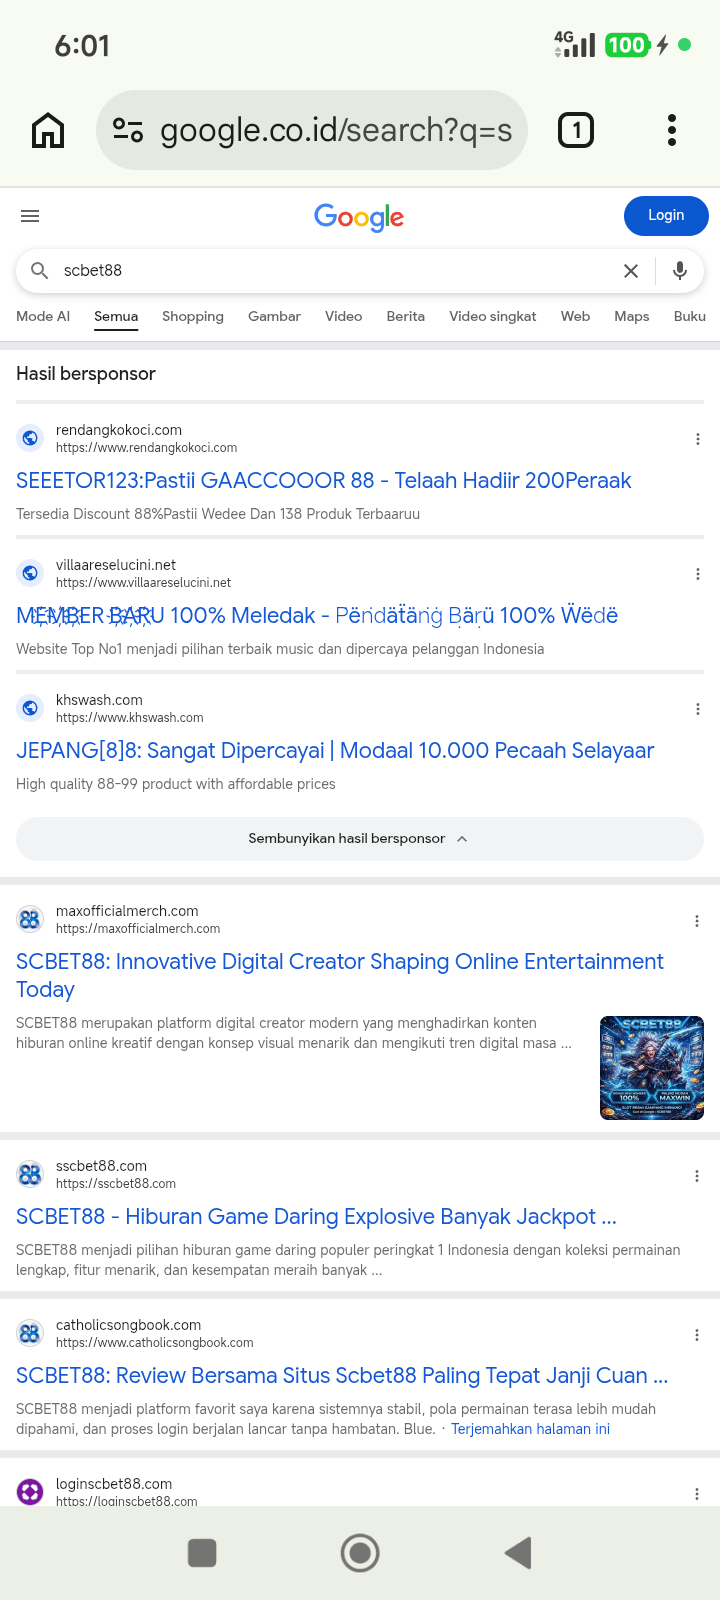Viewport: 720px width, 1600px height.
Task: Click the blue Login button
Action: [666, 216]
